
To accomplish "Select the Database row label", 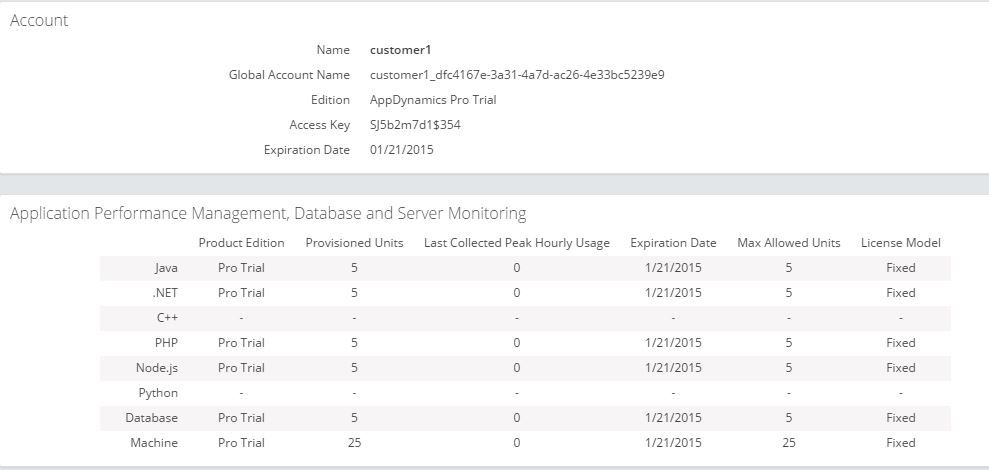I will (151, 418).
